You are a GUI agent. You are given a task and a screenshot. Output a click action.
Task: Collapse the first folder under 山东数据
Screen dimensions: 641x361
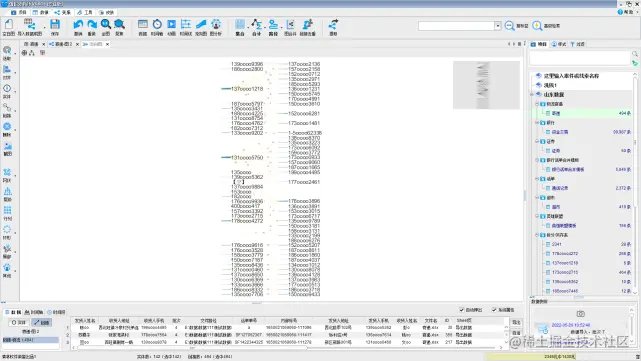537,104
